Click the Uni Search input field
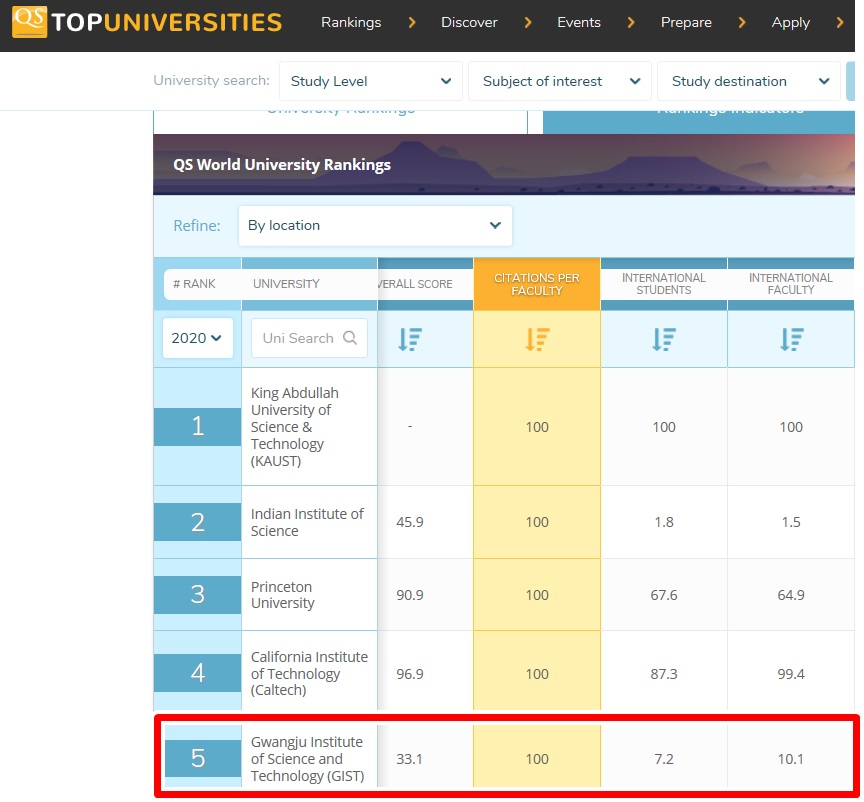864x802 pixels. 297,338
